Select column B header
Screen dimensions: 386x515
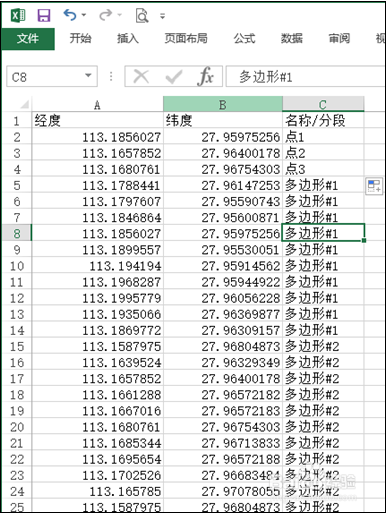[x=223, y=104]
